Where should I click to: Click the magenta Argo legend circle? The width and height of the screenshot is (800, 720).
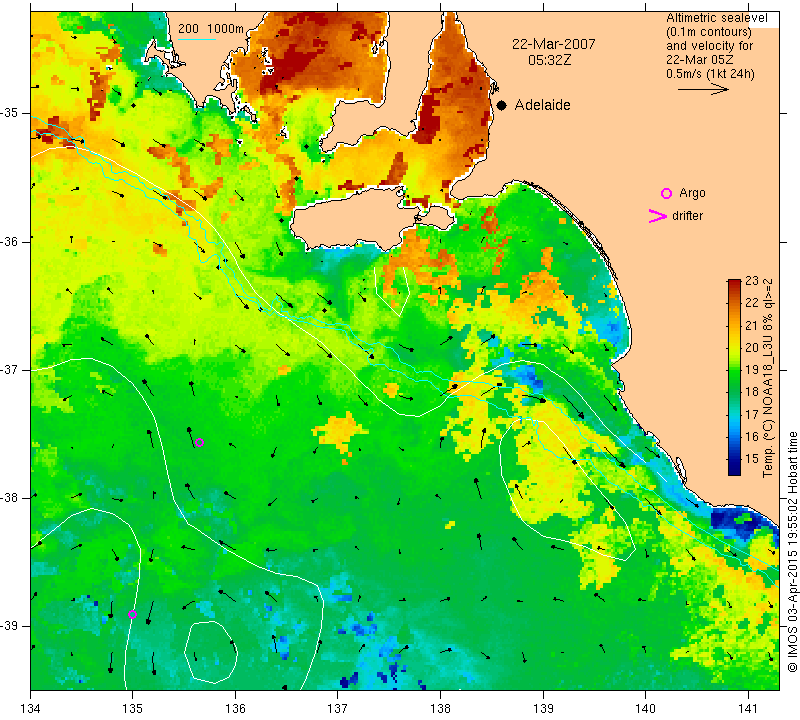click(x=666, y=193)
